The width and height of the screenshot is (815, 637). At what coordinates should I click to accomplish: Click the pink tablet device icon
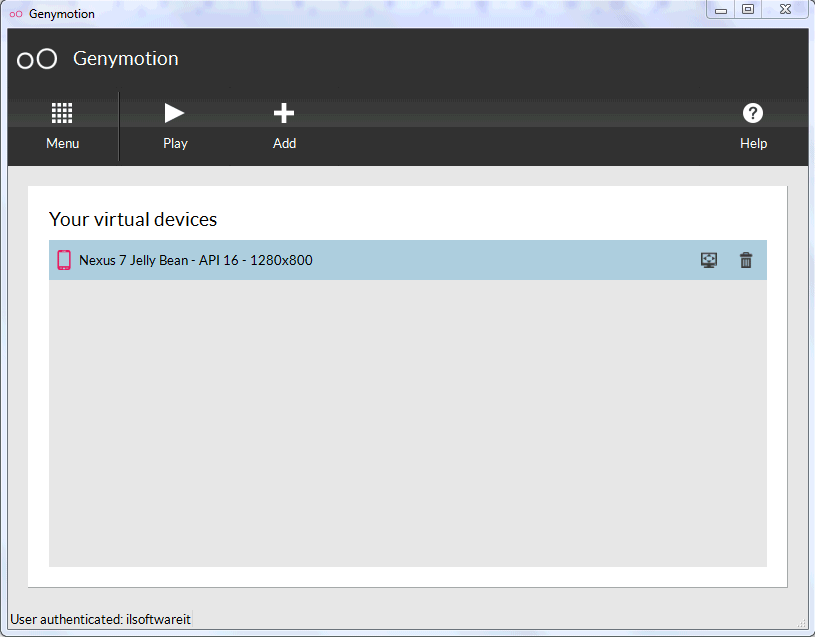(x=64, y=260)
